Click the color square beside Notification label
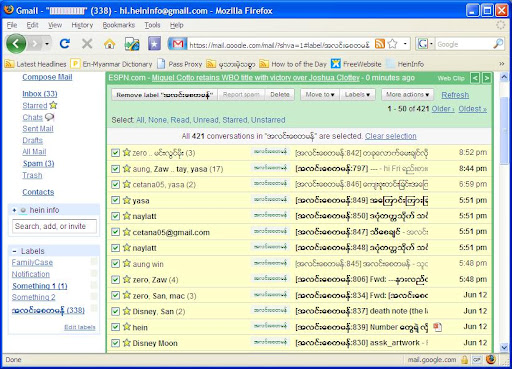512x369 pixels. coord(94,273)
